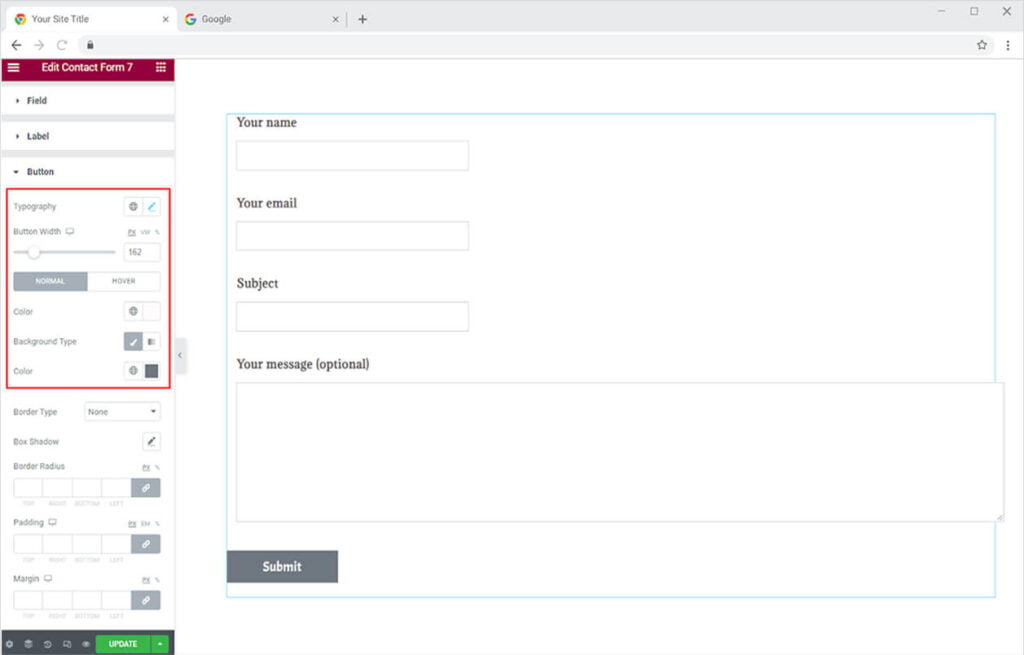Open the History icon in footer
Image resolution: width=1024 pixels, height=655 pixels.
pyautogui.click(x=47, y=644)
